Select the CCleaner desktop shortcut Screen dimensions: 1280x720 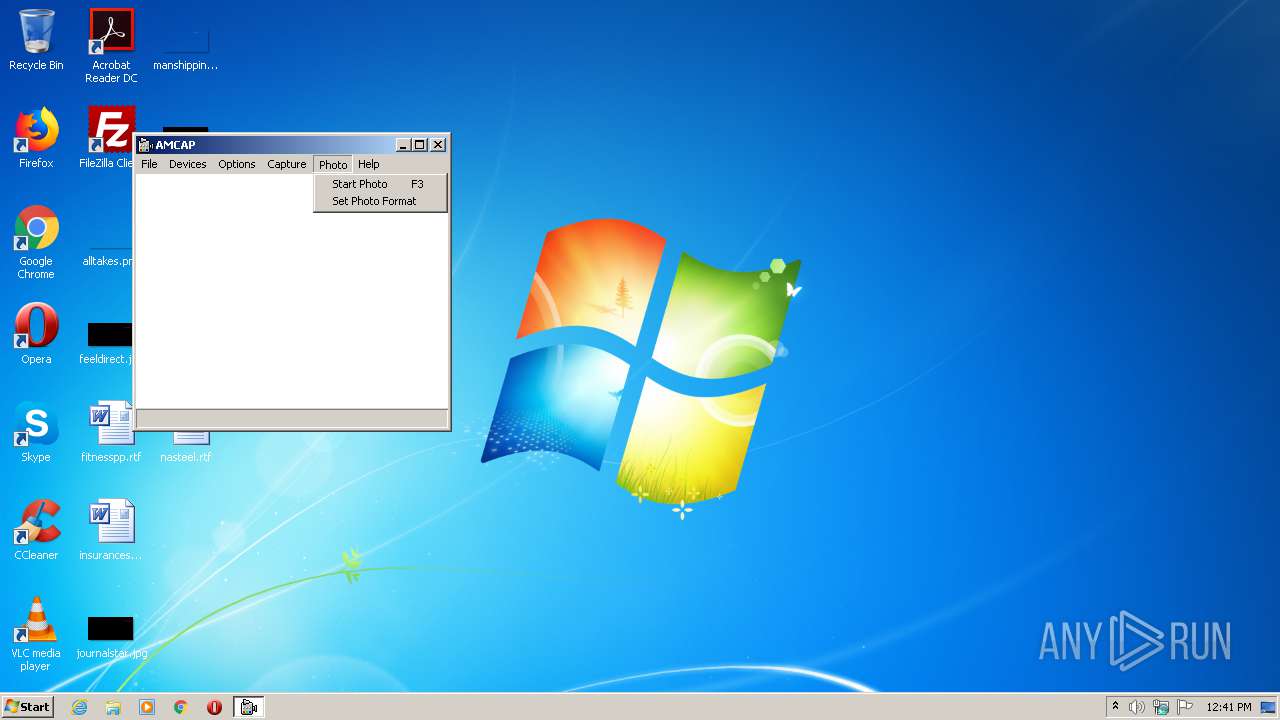[x=36, y=530]
